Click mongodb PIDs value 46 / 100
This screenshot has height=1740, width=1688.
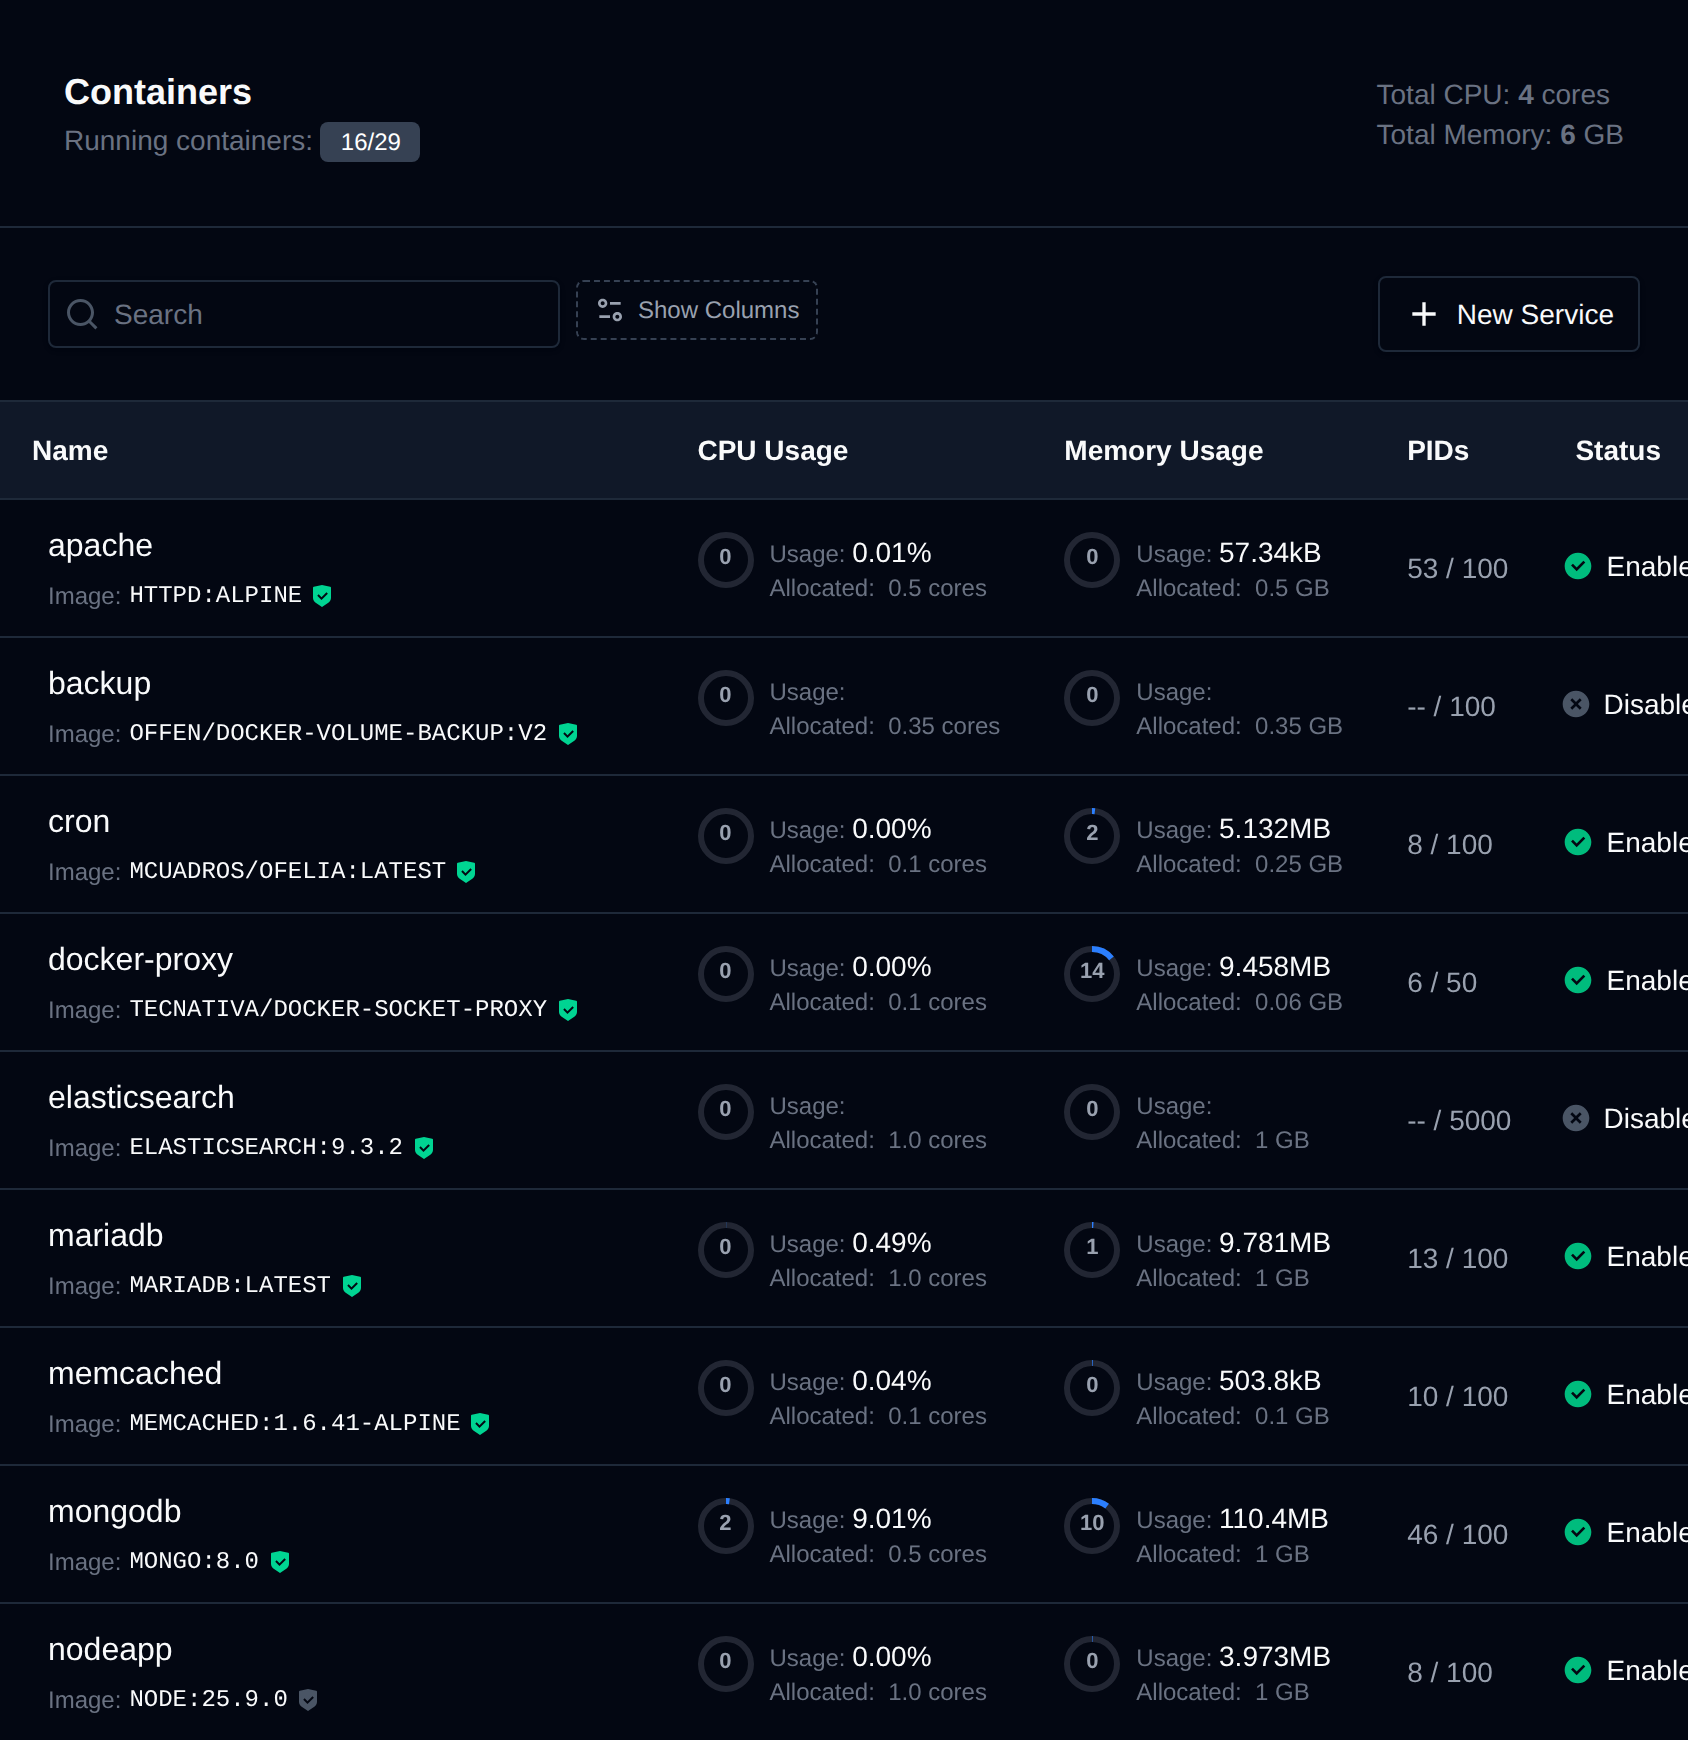point(1457,1535)
